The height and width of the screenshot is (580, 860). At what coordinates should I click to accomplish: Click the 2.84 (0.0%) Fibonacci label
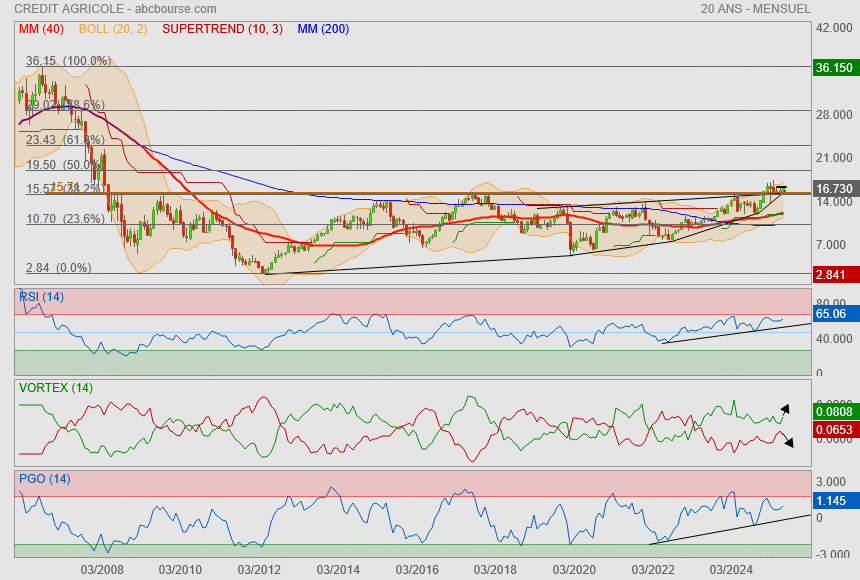[x=59, y=268]
